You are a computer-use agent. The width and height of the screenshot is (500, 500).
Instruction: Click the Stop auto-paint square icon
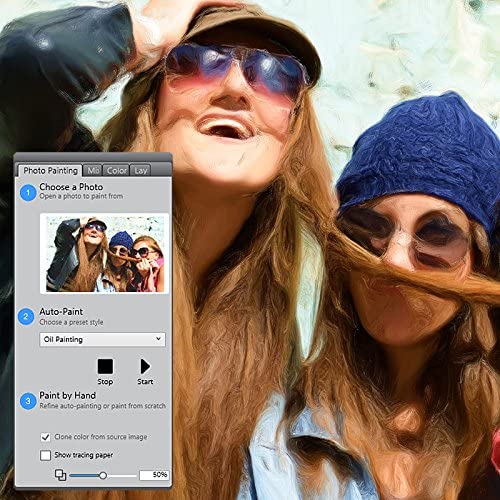coord(105,366)
